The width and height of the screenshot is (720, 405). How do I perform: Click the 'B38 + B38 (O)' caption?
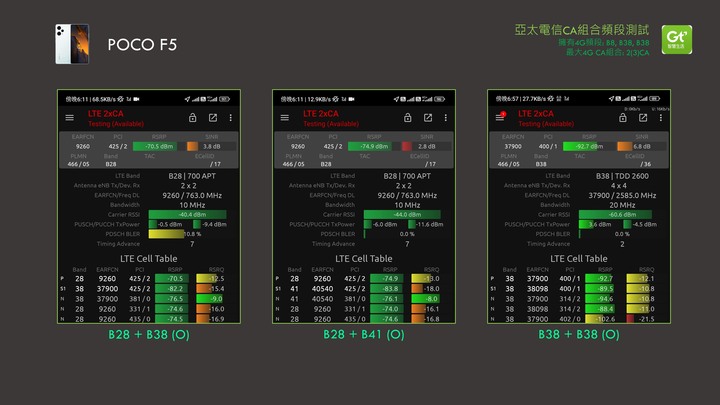click(579, 335)
